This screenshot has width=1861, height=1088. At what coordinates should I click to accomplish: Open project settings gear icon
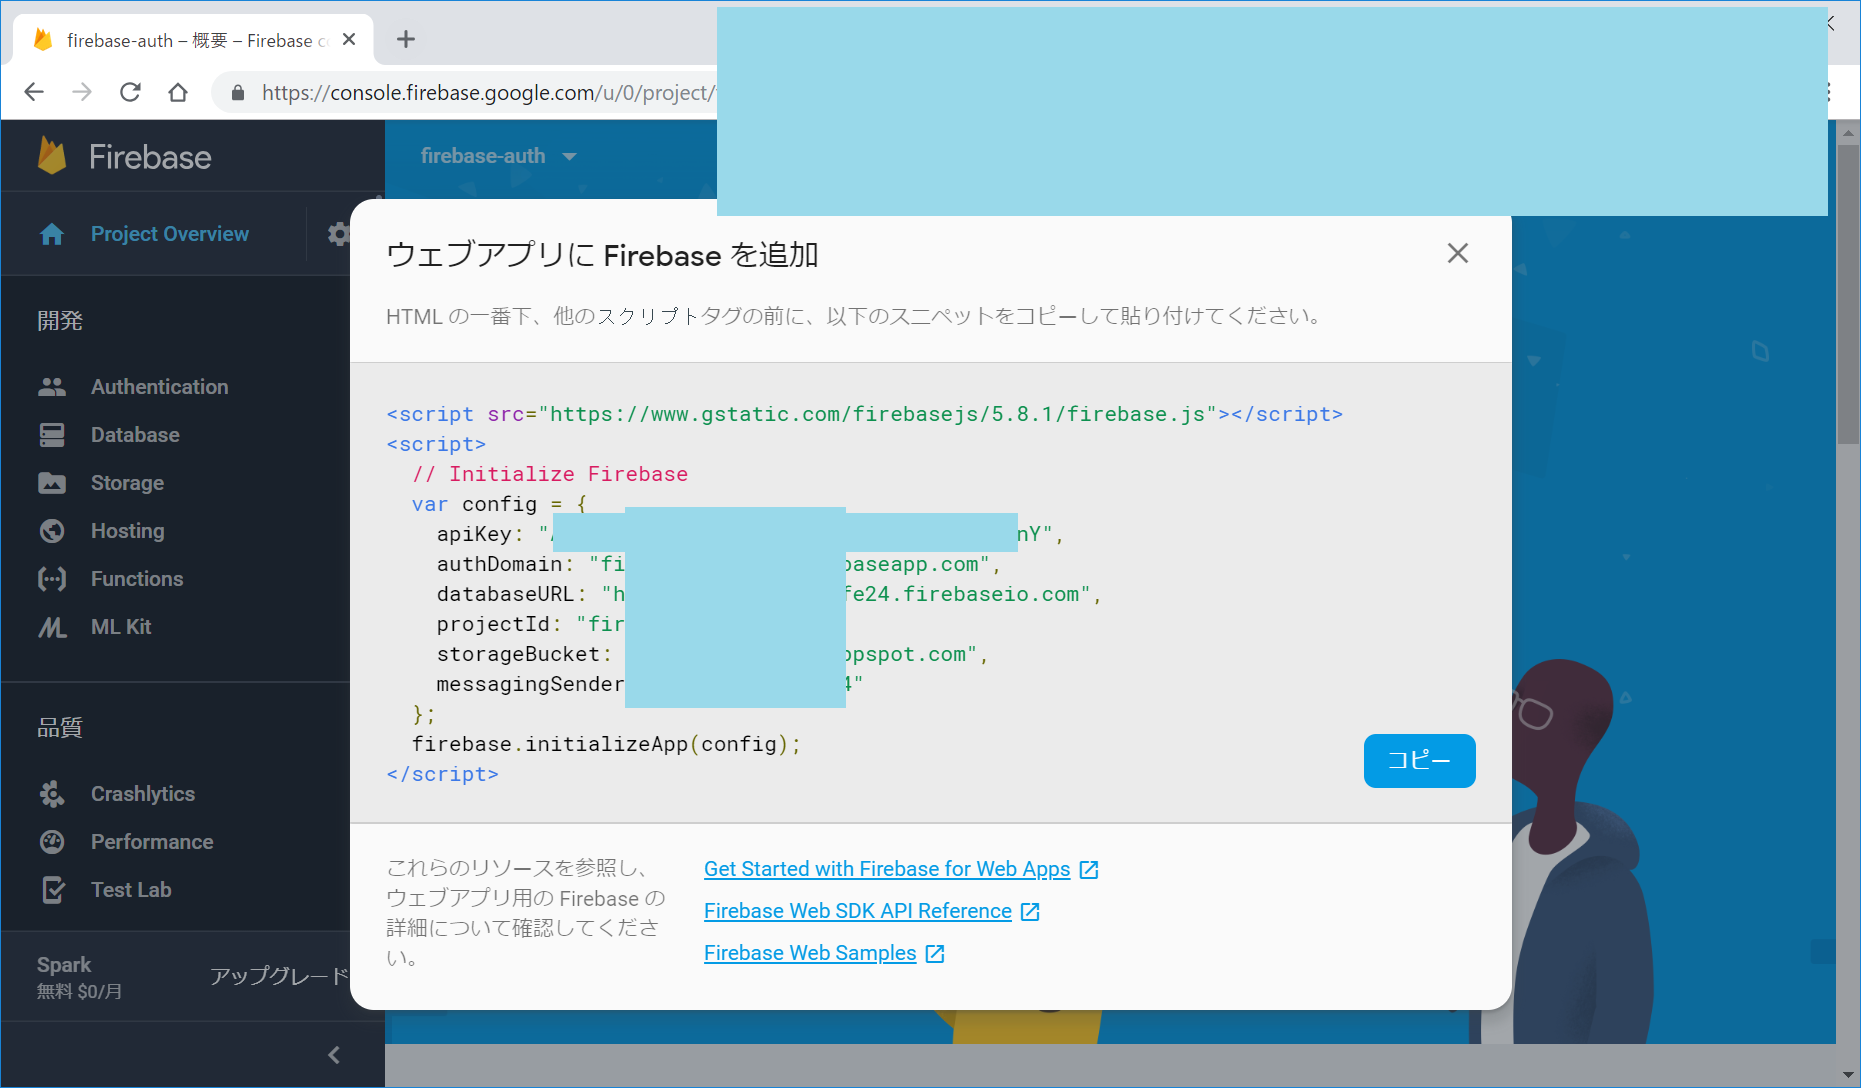pyautogui.click(x=338, y=234)
